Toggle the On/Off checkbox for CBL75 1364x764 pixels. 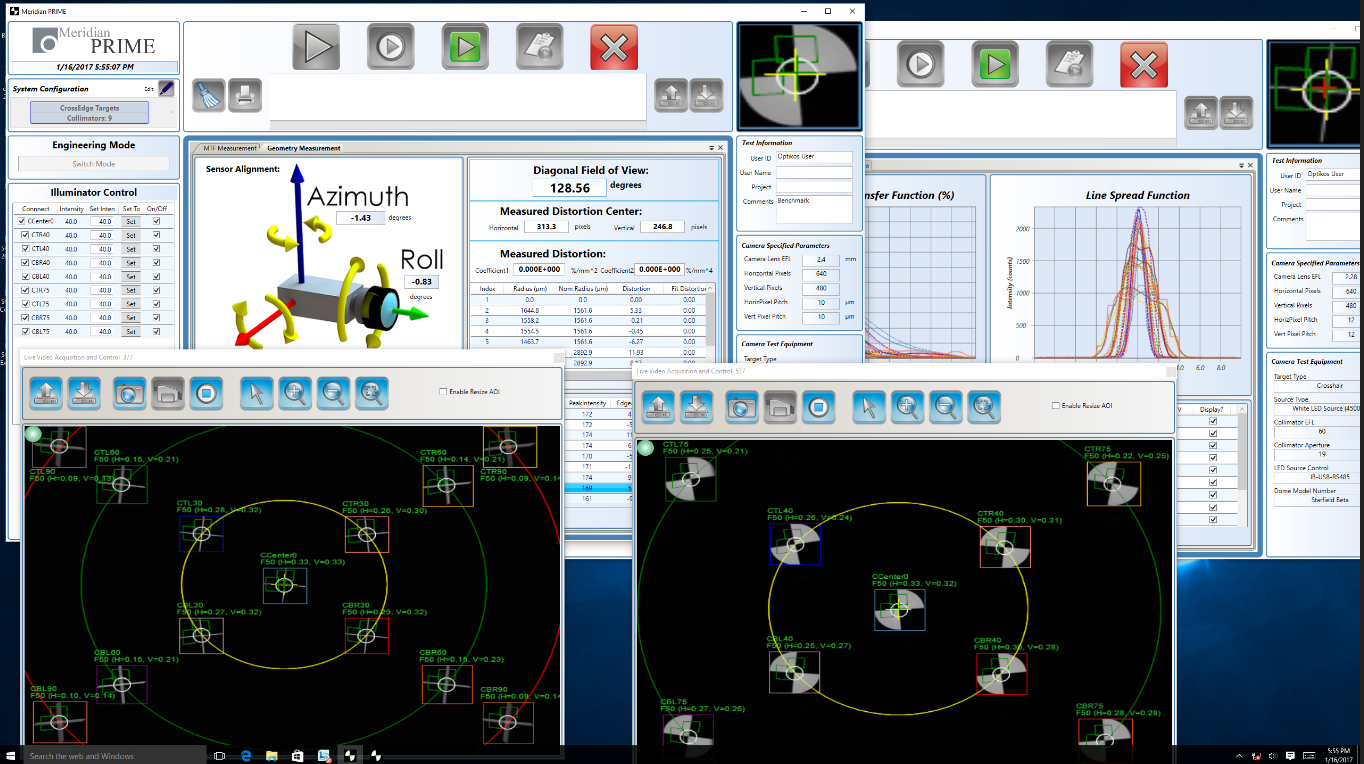click(x=156, y=331)
